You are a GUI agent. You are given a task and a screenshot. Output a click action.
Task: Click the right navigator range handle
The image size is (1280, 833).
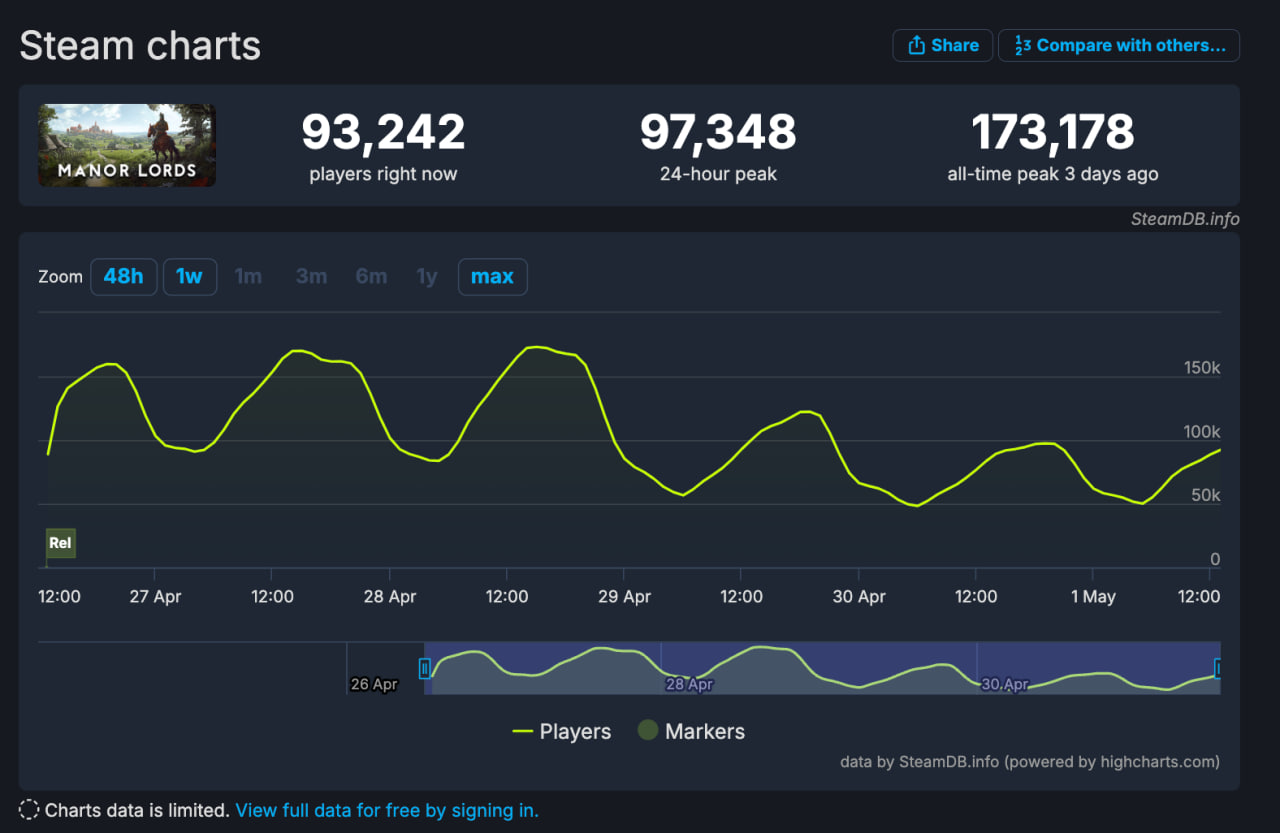1217,668
